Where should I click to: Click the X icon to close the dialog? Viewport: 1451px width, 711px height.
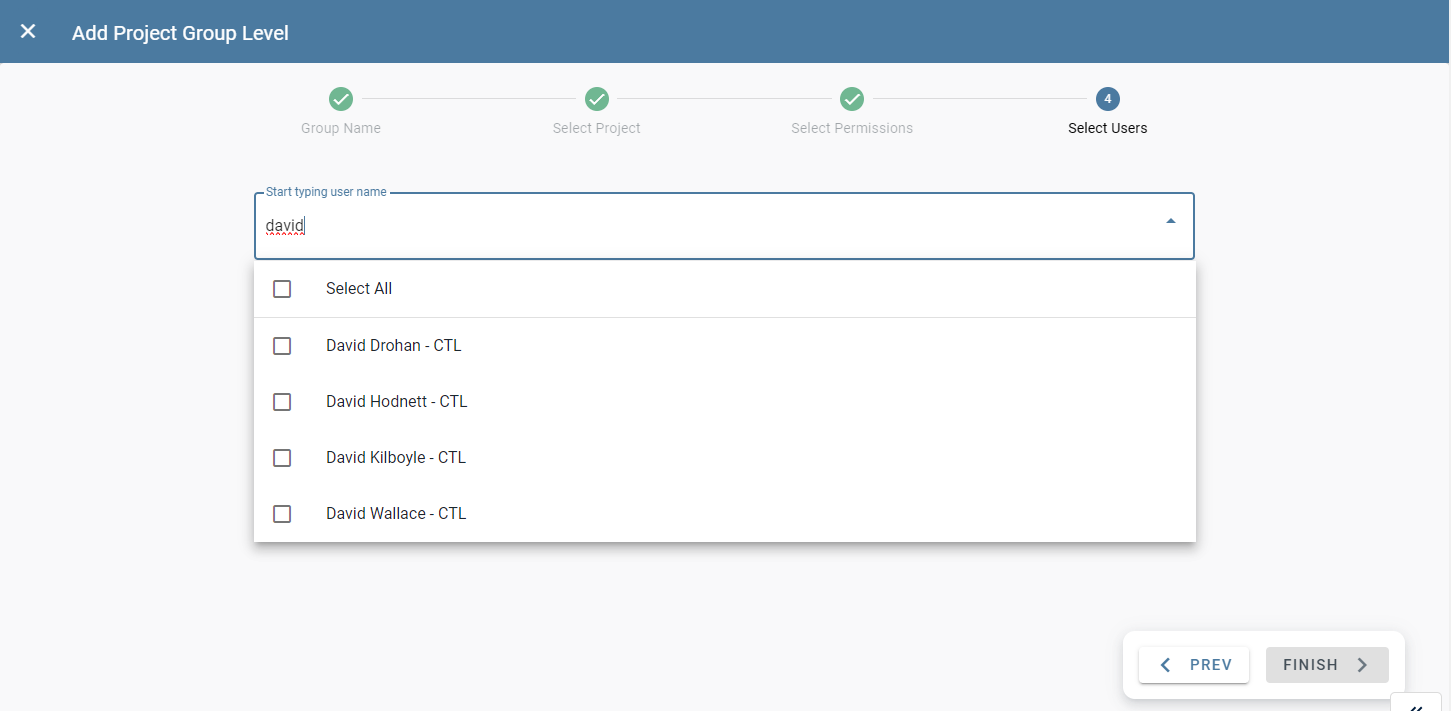coord(28,31)
